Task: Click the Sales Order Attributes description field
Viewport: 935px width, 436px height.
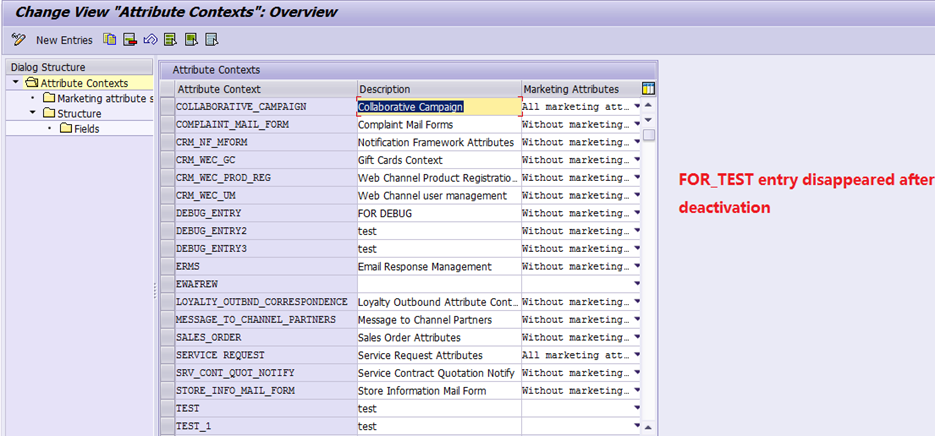Action: [x=439, y=338]
